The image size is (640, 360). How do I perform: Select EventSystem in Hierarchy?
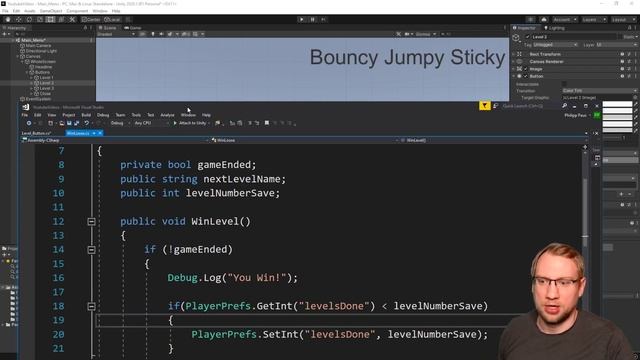click(38, 99)
